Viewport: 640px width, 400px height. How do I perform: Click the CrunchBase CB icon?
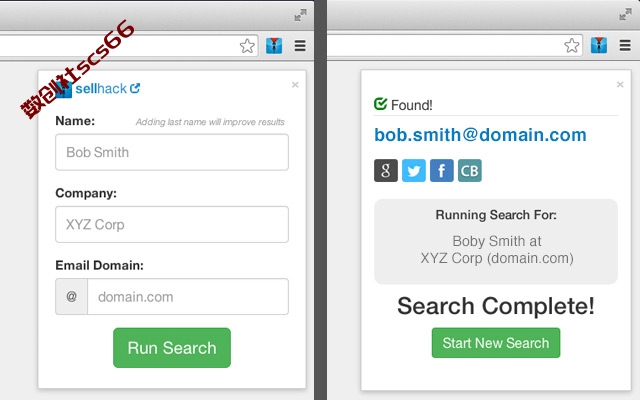[469, 171]
